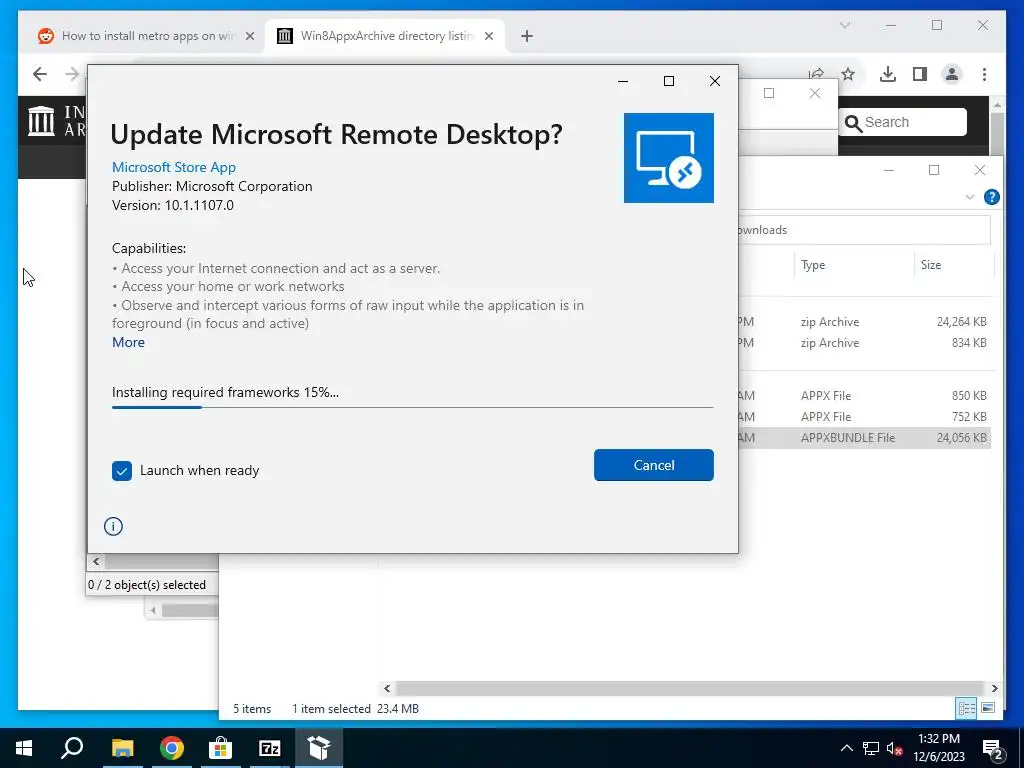This screenshot has height=768, width=1024.
Task: Sort Explorer files by Size column
Action: [953, 264]
